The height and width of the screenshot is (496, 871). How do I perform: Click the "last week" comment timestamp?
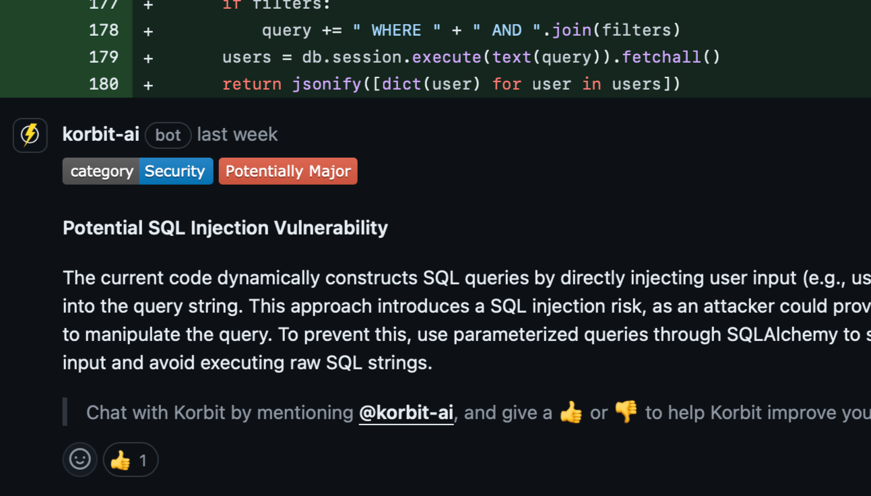pos(237,134)
